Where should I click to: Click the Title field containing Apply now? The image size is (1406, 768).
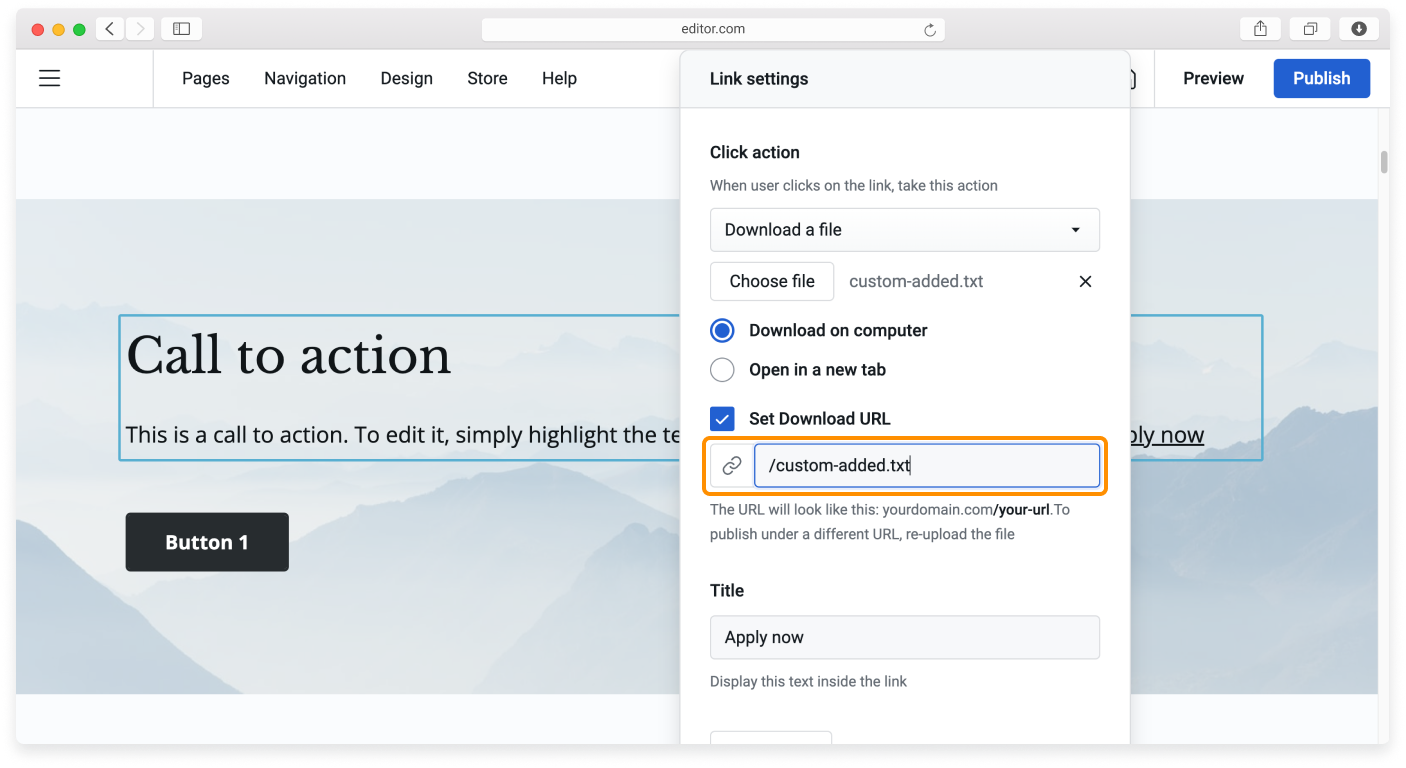(x=905, y=637)
